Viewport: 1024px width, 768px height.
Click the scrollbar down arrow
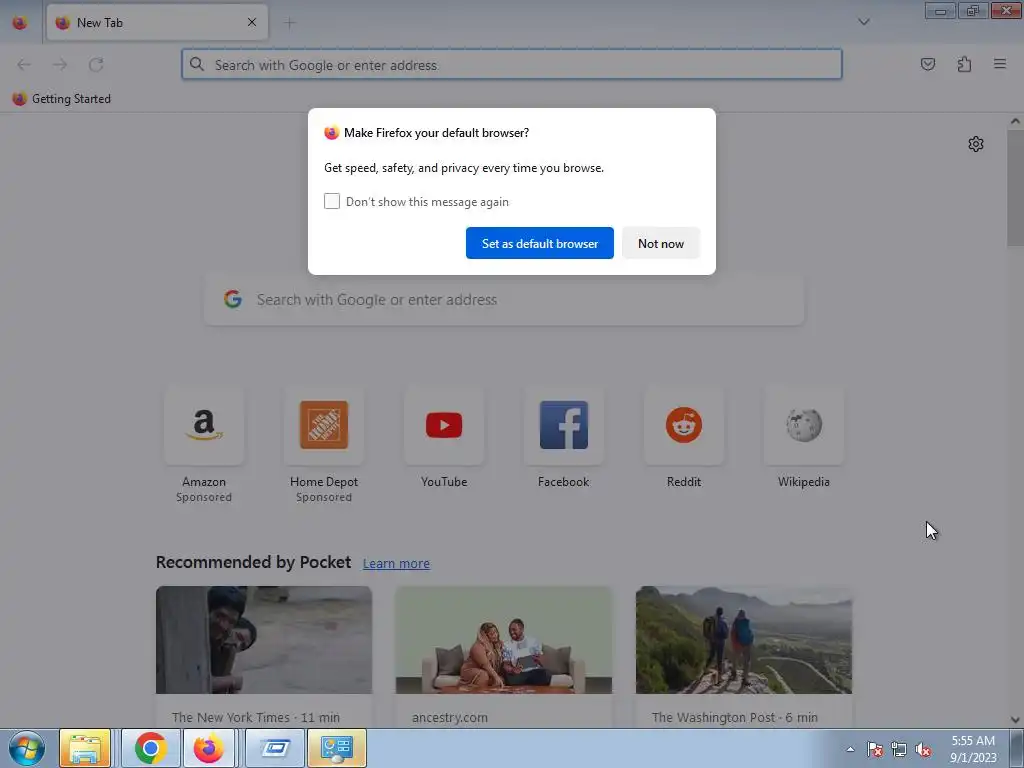pos(1015,720)
